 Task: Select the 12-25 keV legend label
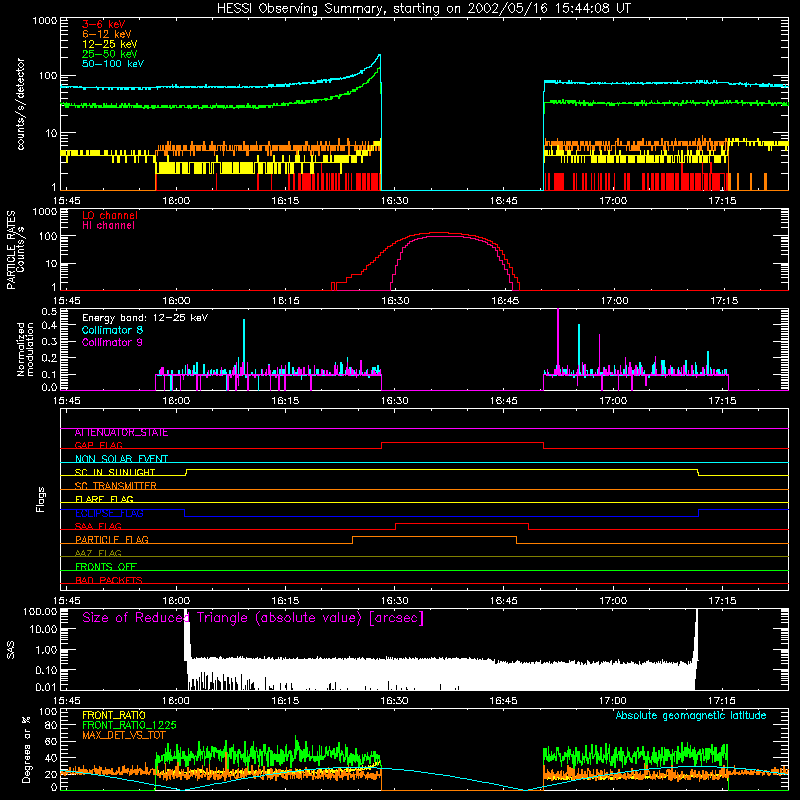click(110, 44)
